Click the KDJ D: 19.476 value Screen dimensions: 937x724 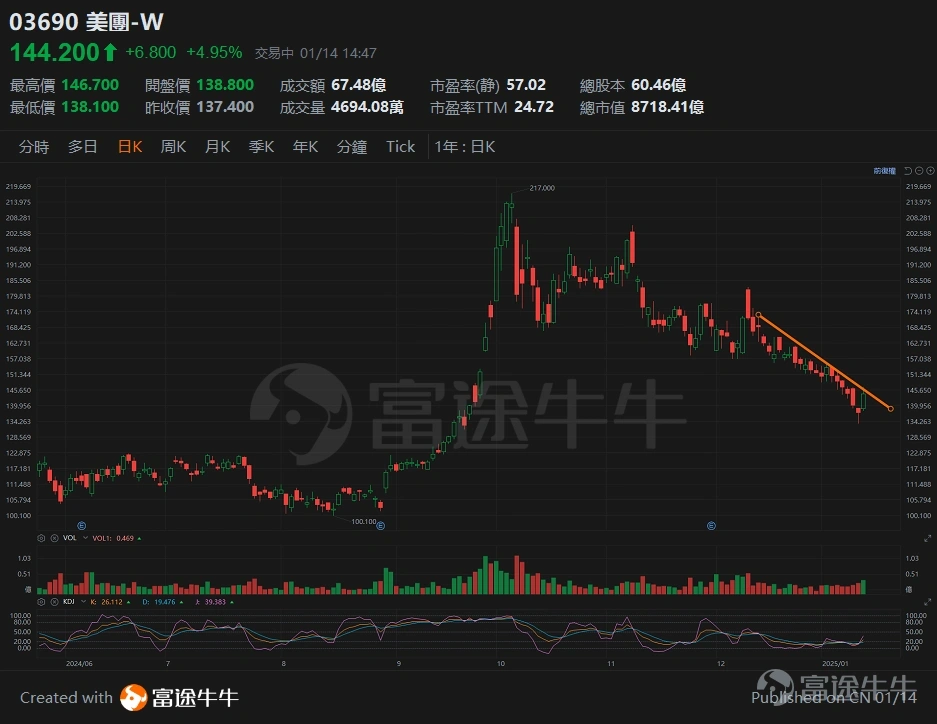159,602
